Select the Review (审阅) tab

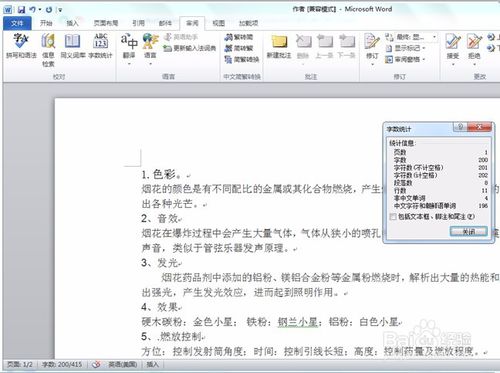(x=192, y=23)
